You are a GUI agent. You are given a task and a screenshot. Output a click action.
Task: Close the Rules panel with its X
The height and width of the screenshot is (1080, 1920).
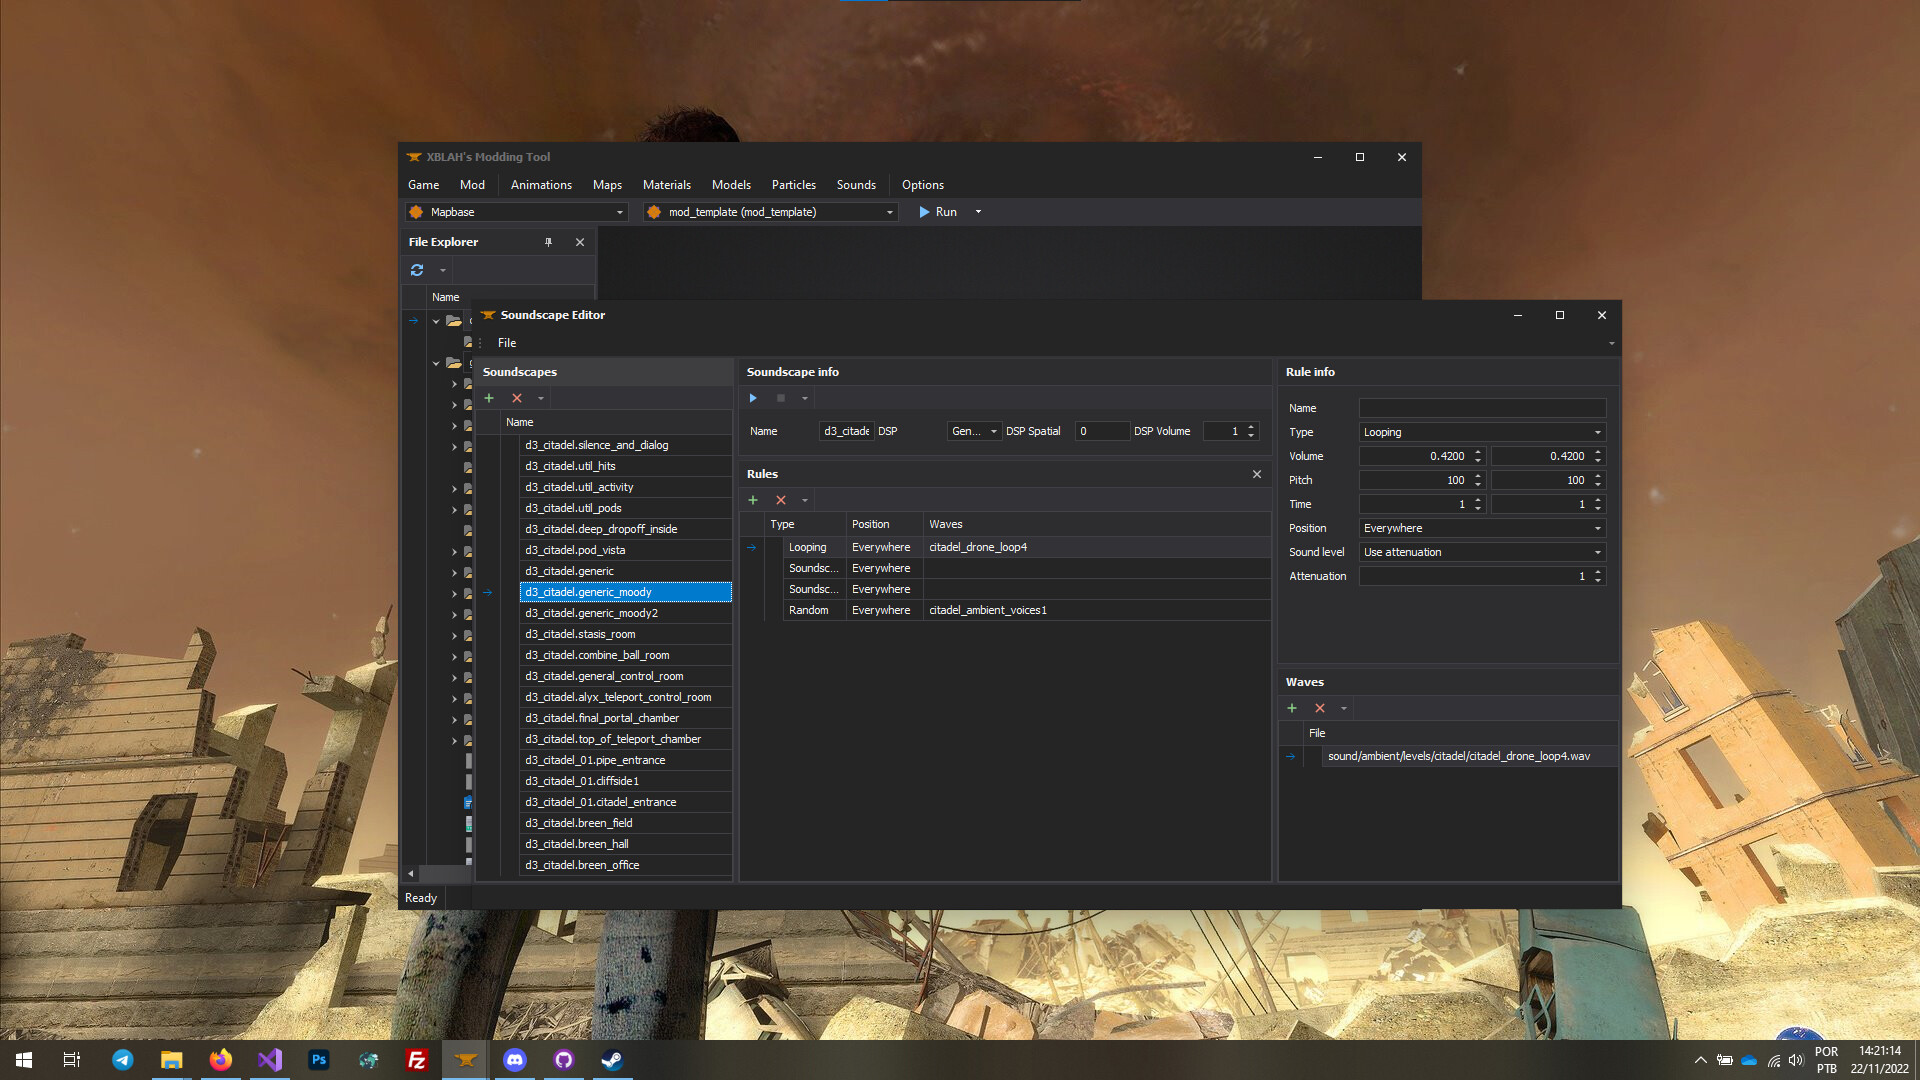pyautogui.click(x=1256, y=474)
